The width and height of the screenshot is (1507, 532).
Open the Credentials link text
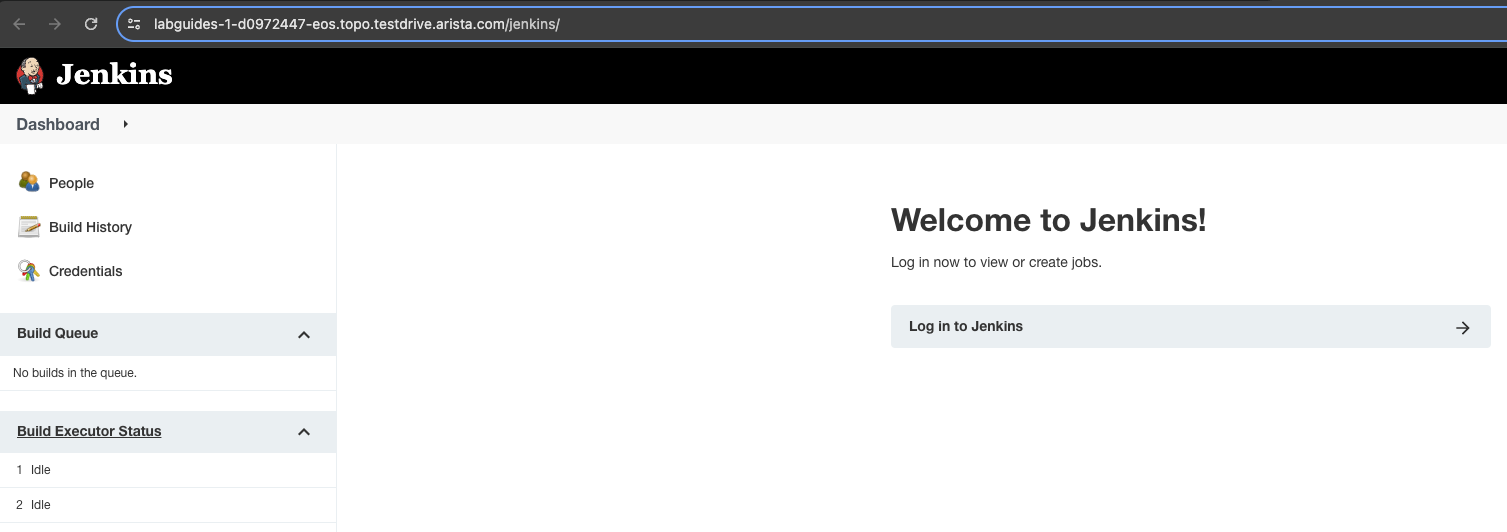tap(85, 271)
